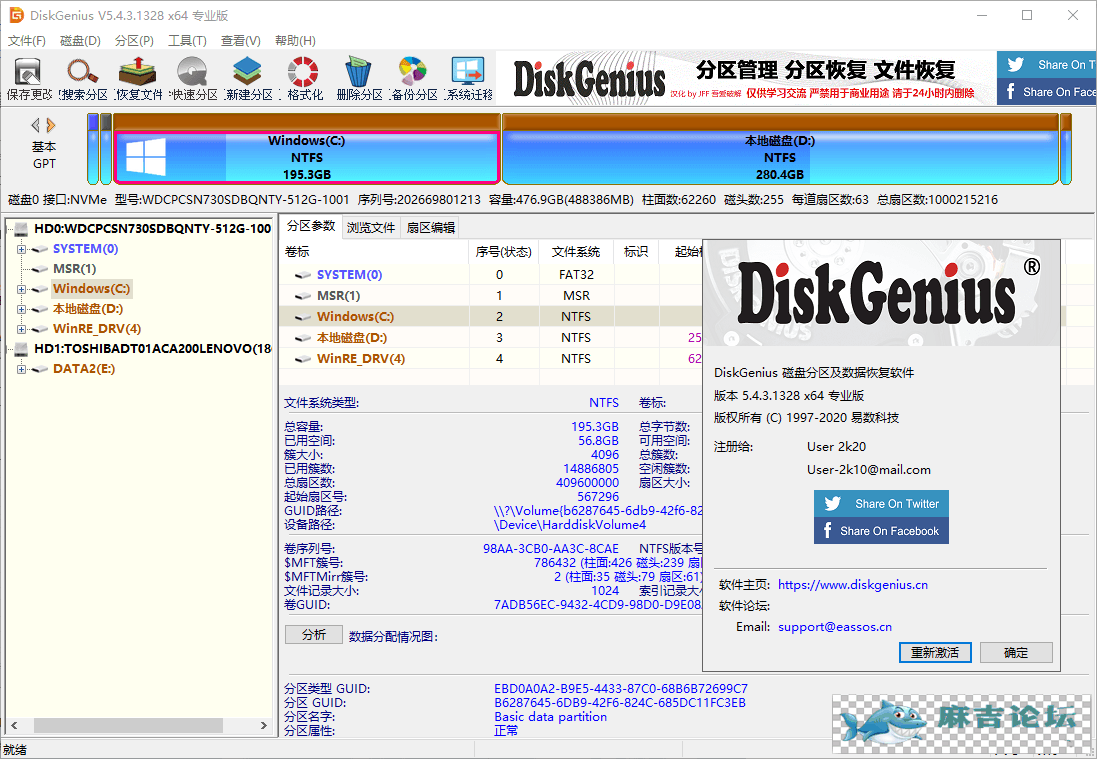Open the 备份分区 backup partition tool

click(413, 78)
